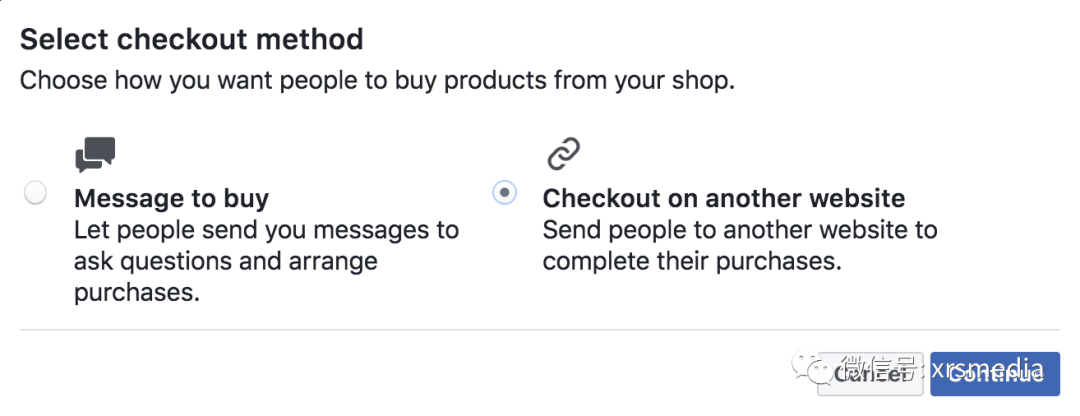Click the "Message to buy" bold label
The height and width of the screenshot is (416, 1080).
point(172,198)
